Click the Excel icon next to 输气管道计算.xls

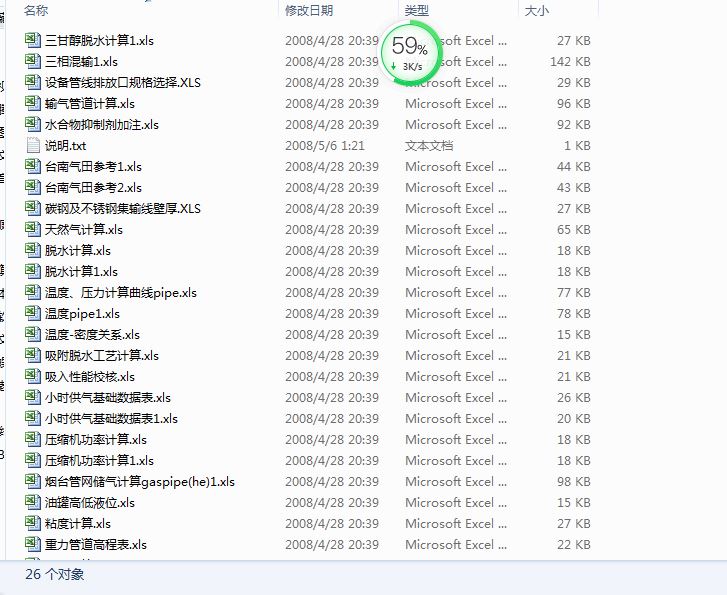33,103
